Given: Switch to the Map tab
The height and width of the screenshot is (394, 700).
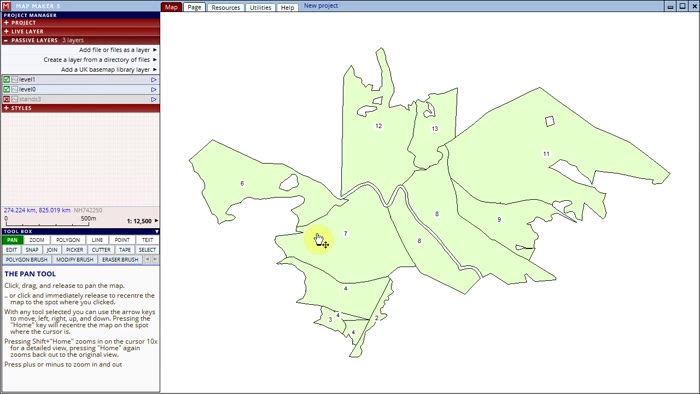Looking at the screenshot, I should [171, 7].
